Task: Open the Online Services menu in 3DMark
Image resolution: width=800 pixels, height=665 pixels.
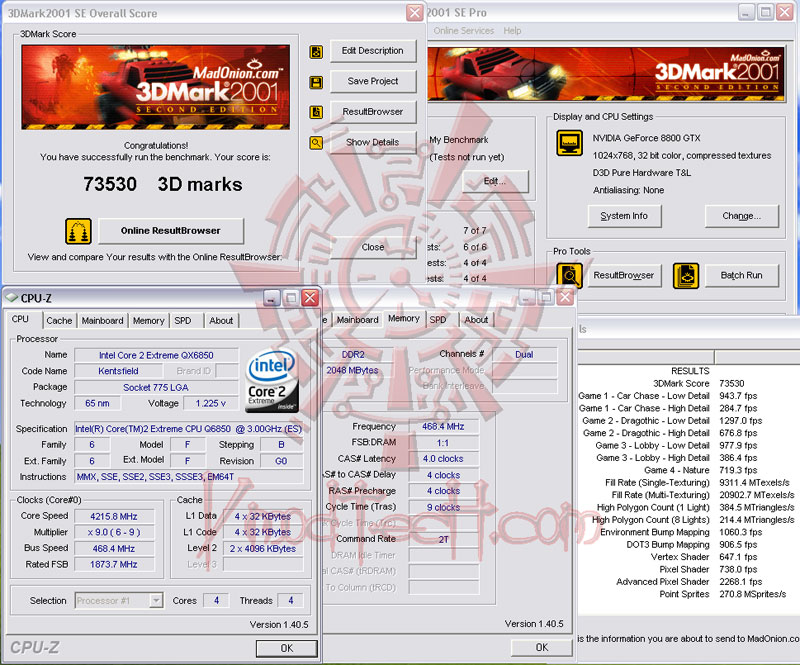Action: coord(464,31)
